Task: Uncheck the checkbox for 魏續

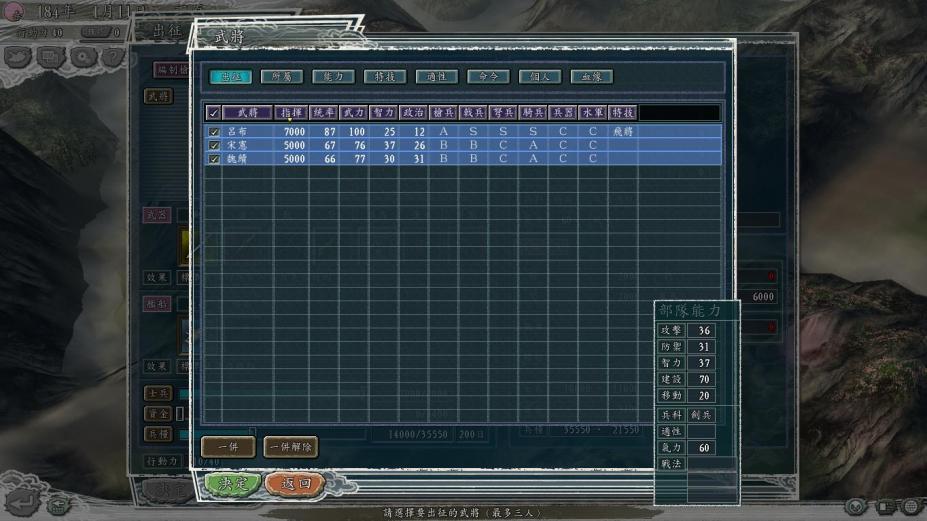Action: 214,159
